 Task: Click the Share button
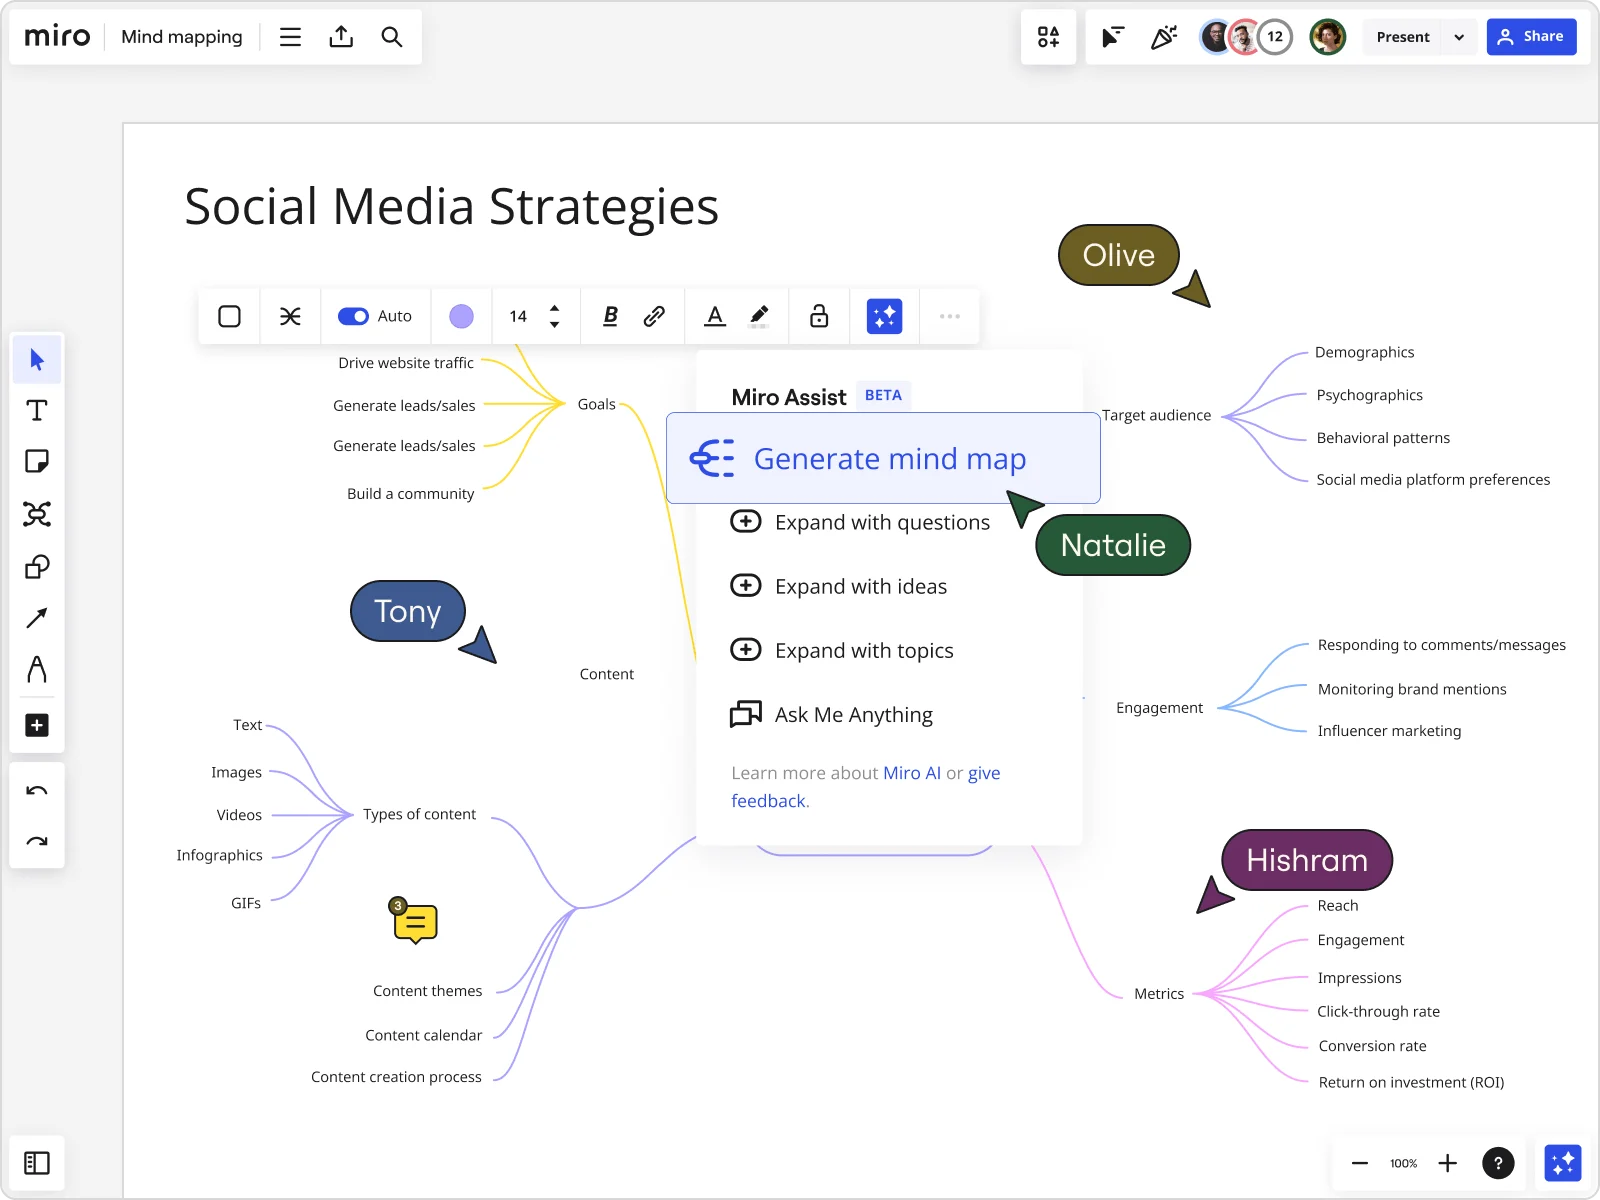point(1532,36)
